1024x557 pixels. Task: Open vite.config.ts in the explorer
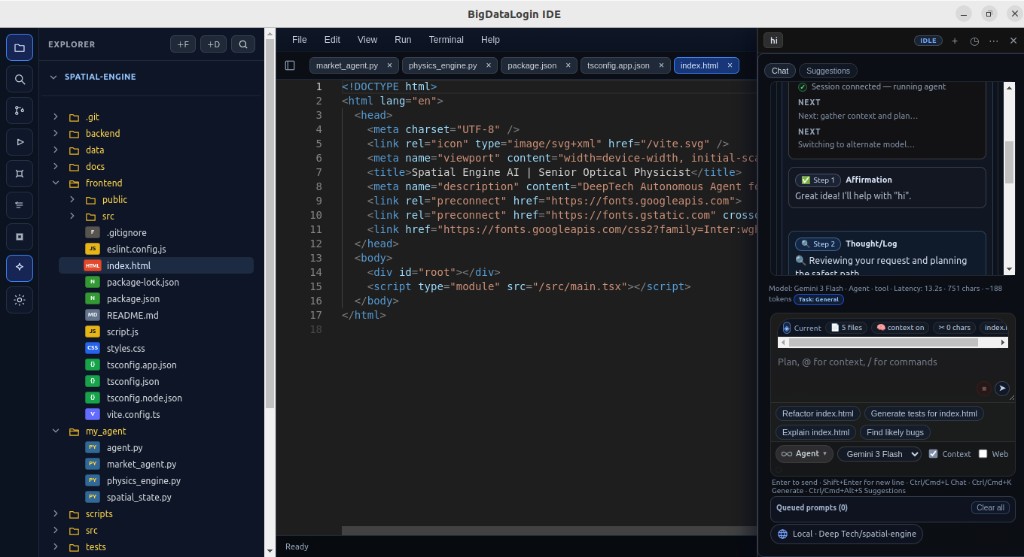point(133,415)
